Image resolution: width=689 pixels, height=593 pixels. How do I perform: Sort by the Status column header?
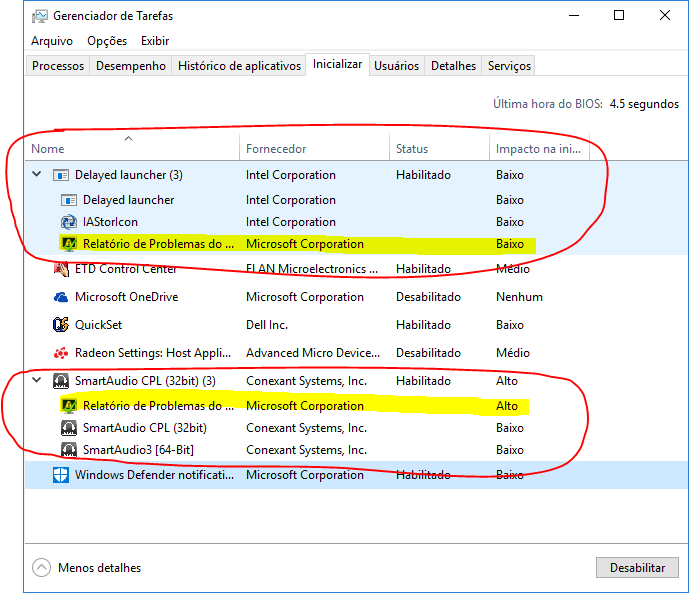click(439, 149)
